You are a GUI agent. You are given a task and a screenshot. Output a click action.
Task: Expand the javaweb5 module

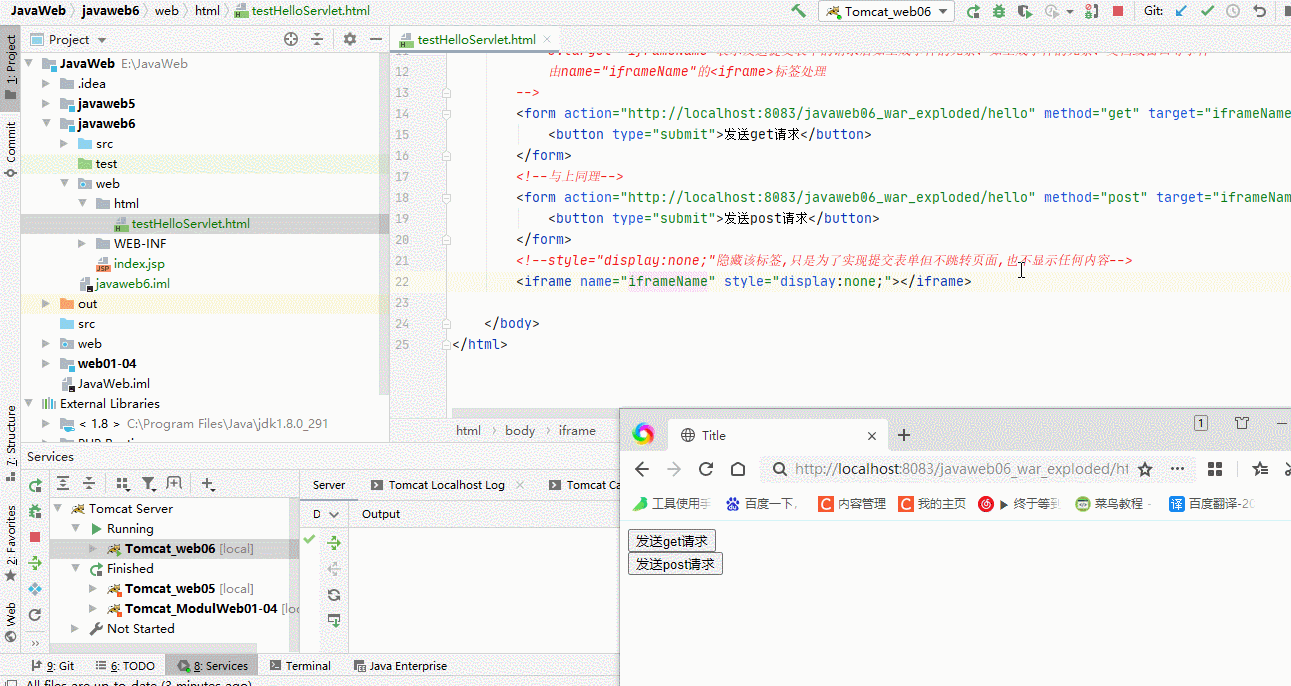click(46, 104)
